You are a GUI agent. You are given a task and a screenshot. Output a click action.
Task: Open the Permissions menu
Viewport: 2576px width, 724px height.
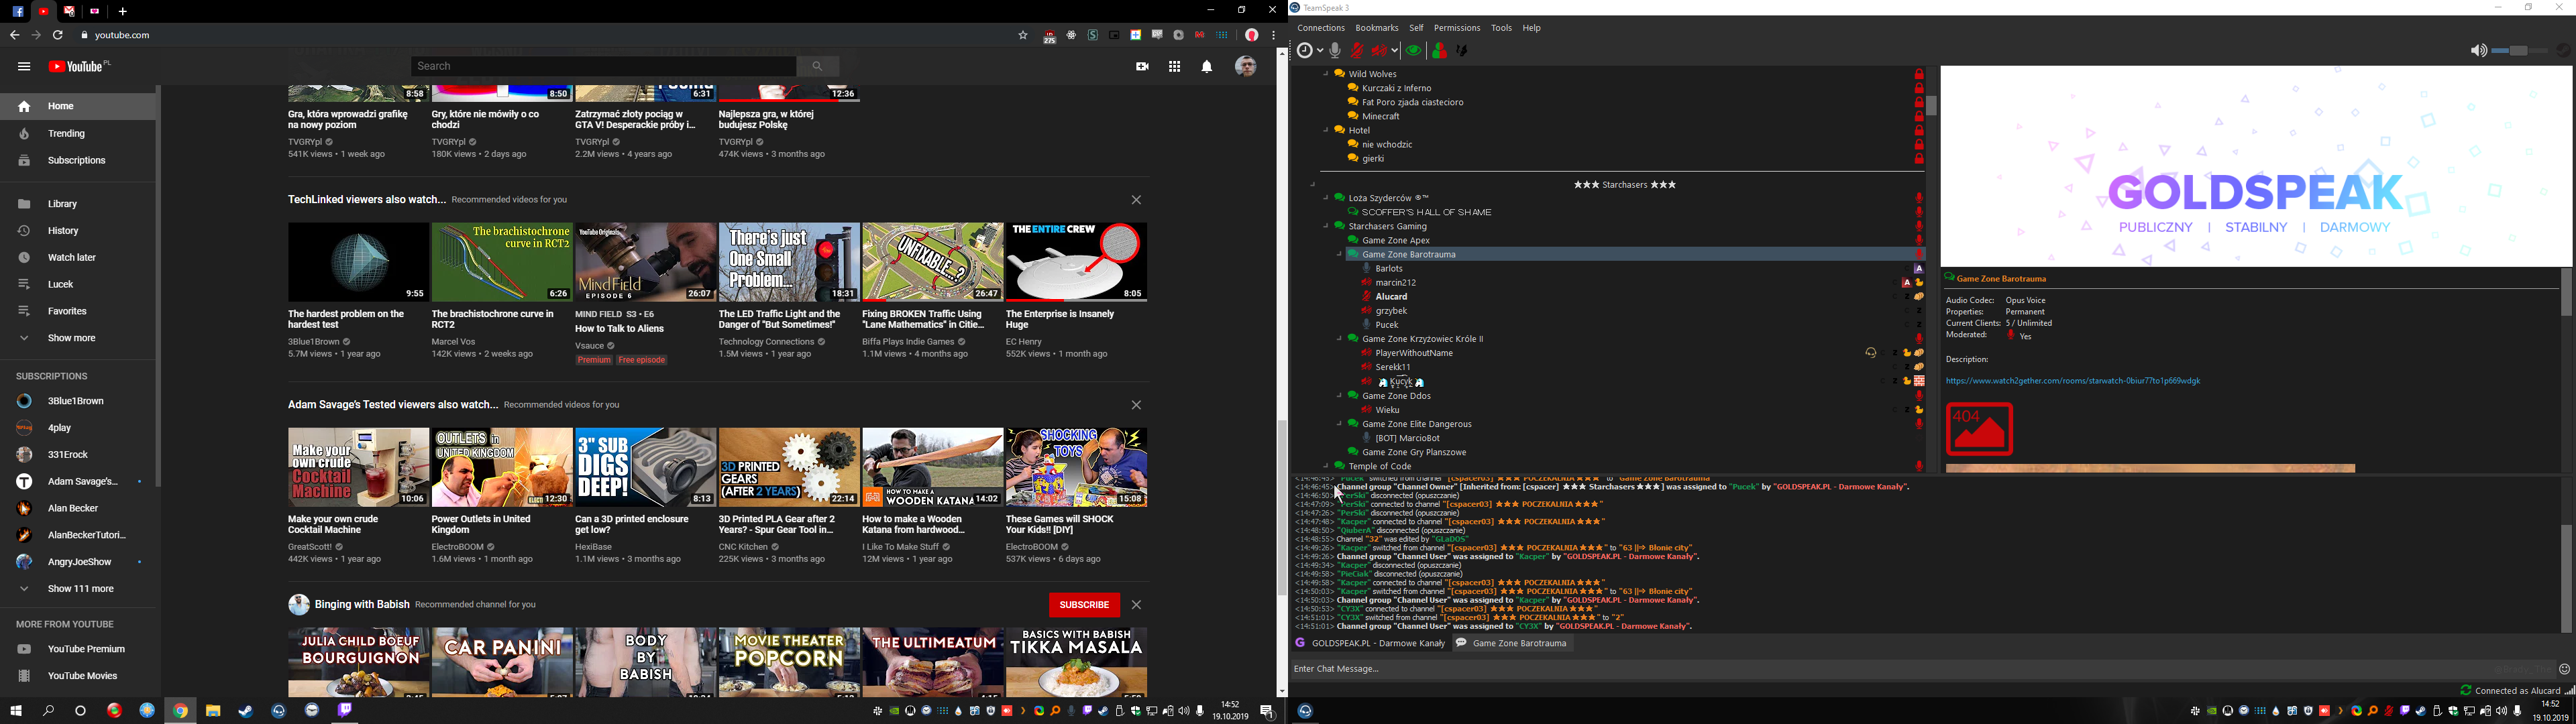tap(1456, 28)
